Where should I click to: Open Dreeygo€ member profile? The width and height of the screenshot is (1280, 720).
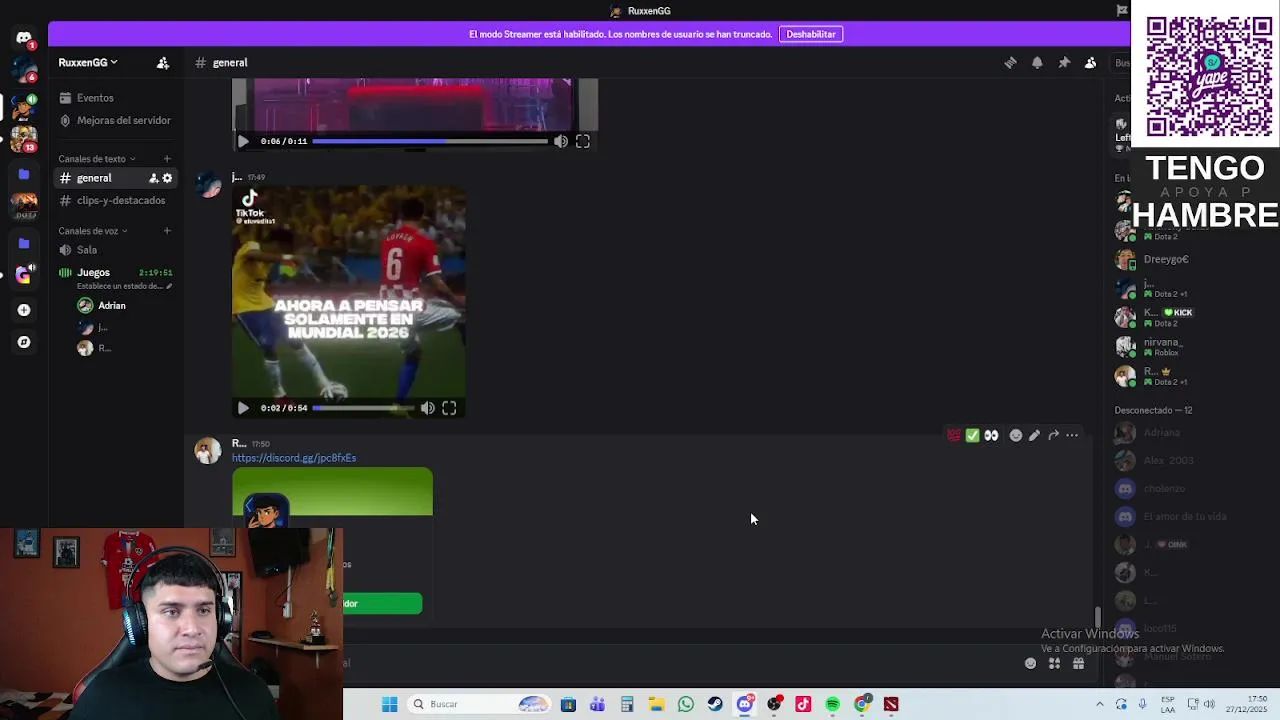point(1166,259)
